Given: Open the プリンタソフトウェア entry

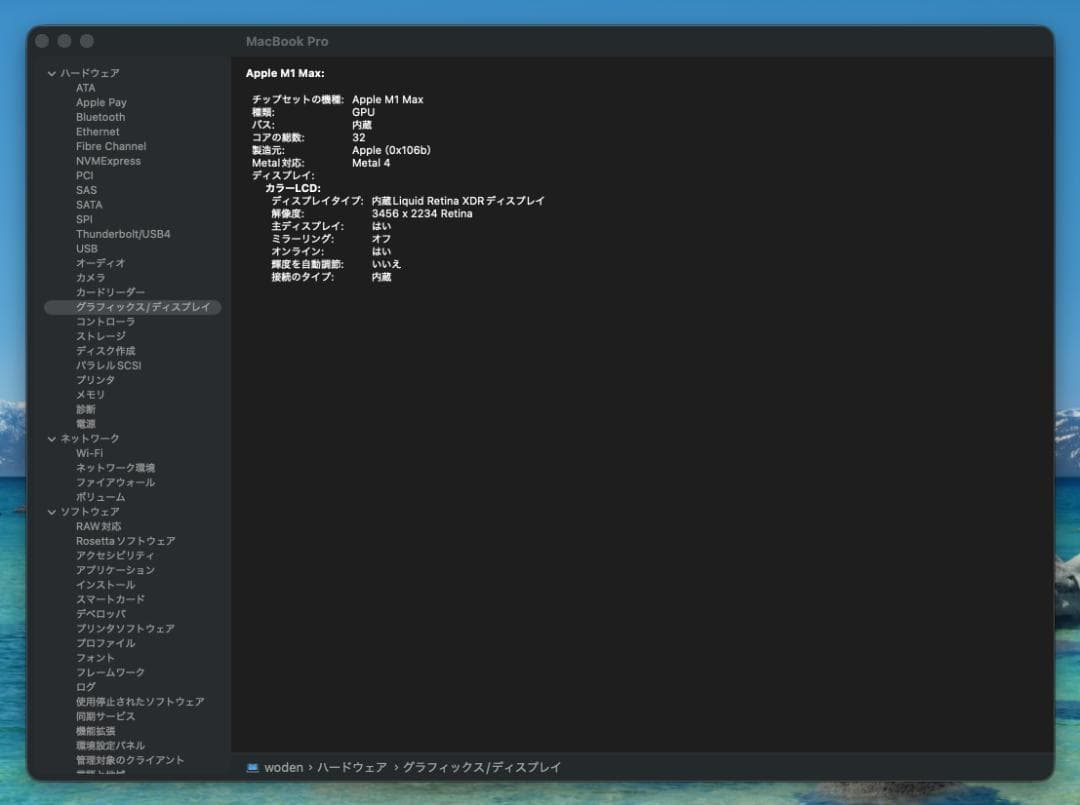Looking at the screenshot, I should (x=125, y=629).
